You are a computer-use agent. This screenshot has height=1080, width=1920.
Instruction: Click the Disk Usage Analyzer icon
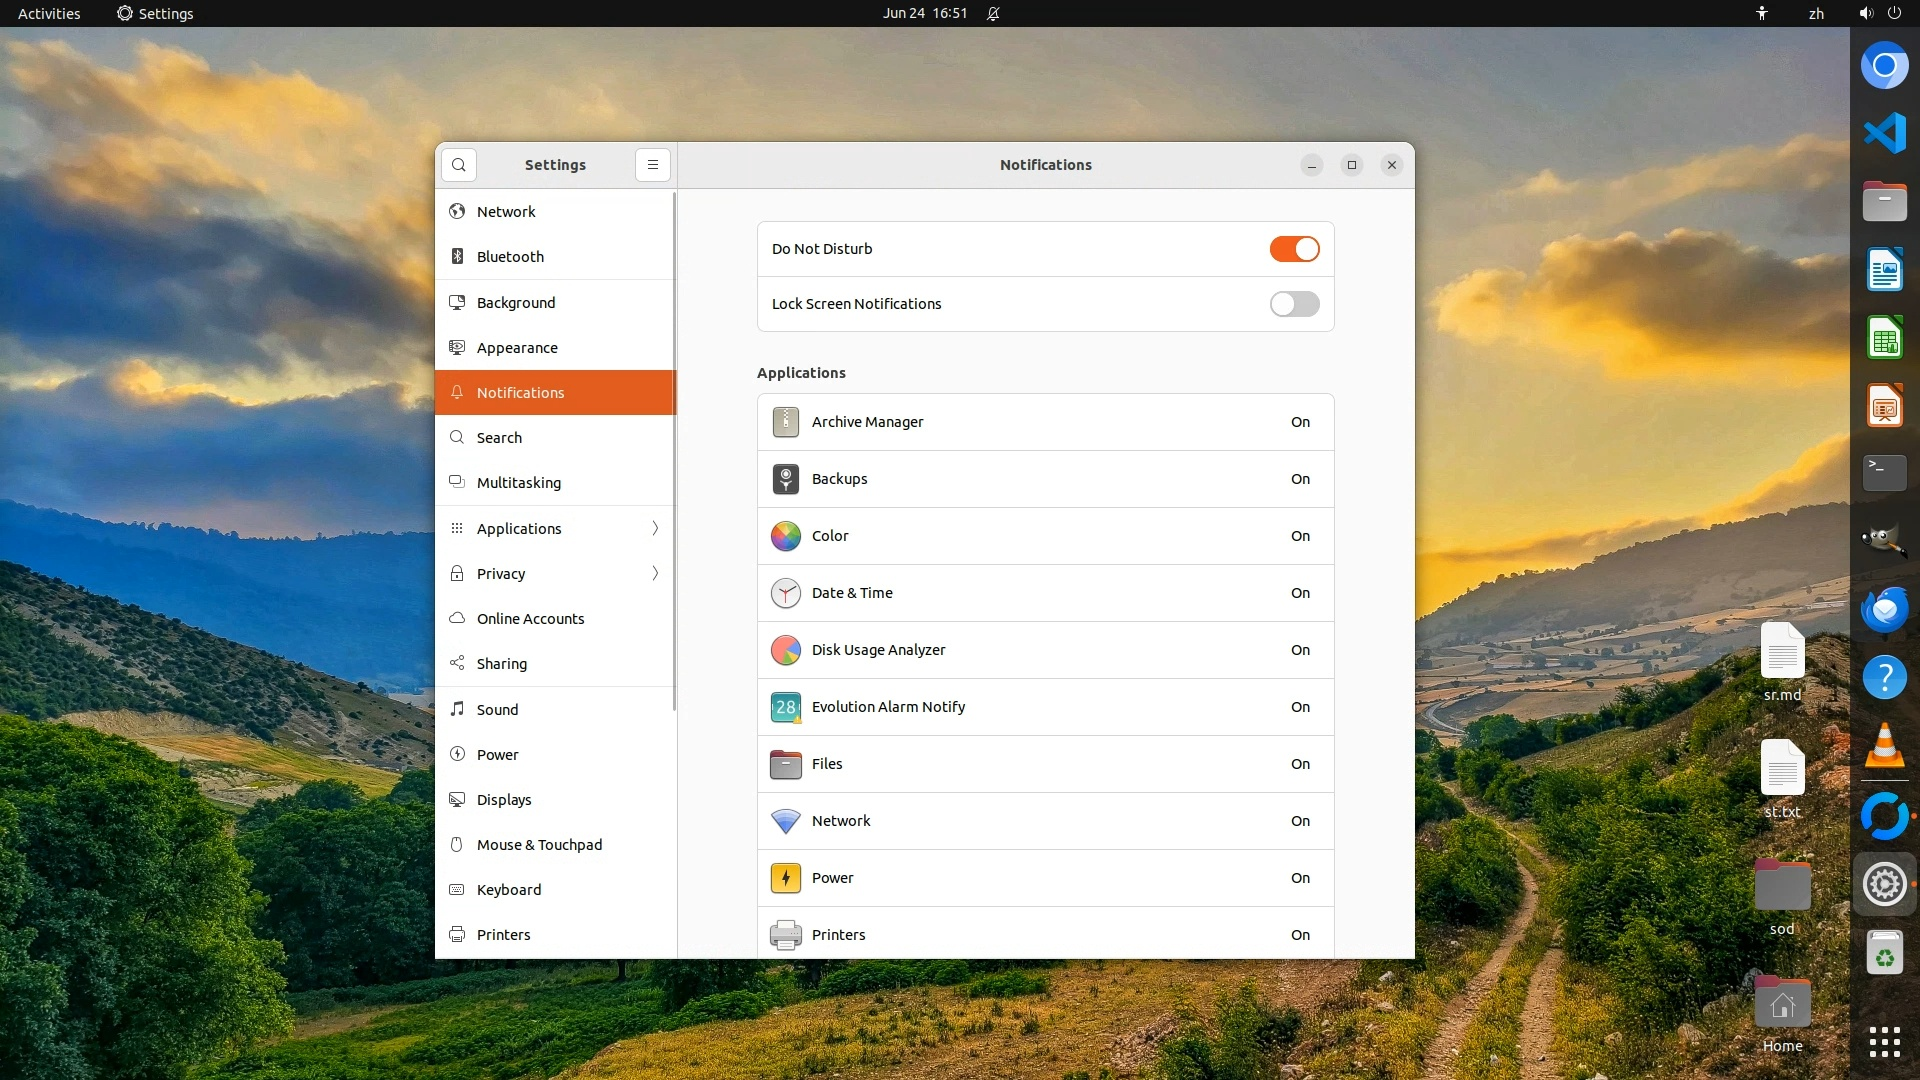point(786,650)
